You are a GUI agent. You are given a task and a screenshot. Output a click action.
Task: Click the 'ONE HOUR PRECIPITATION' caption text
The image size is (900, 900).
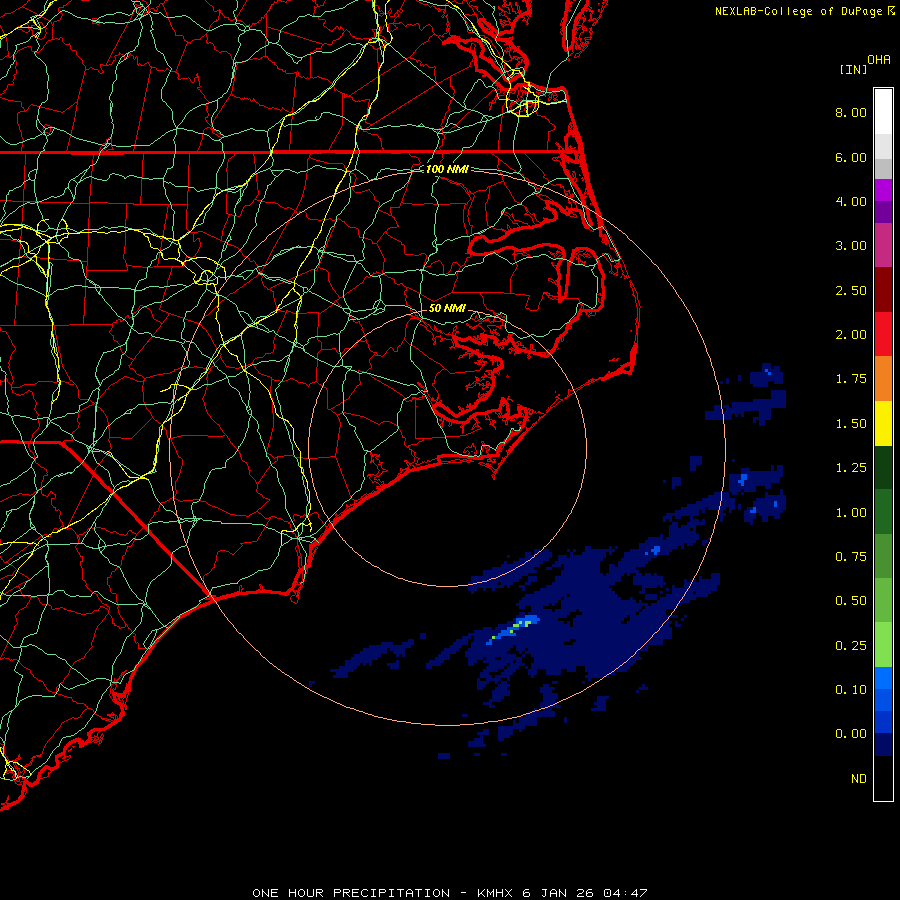pyautogui.click(x=351, y=893)
